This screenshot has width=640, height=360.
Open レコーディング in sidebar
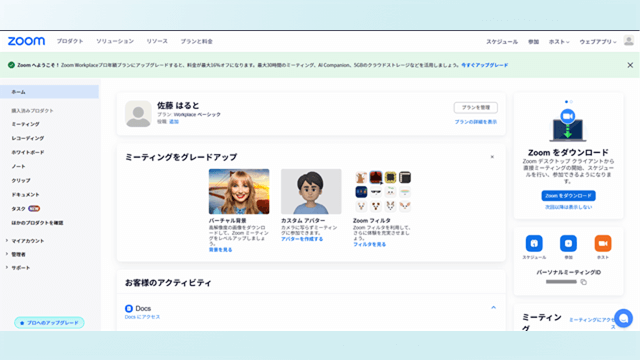28,138
